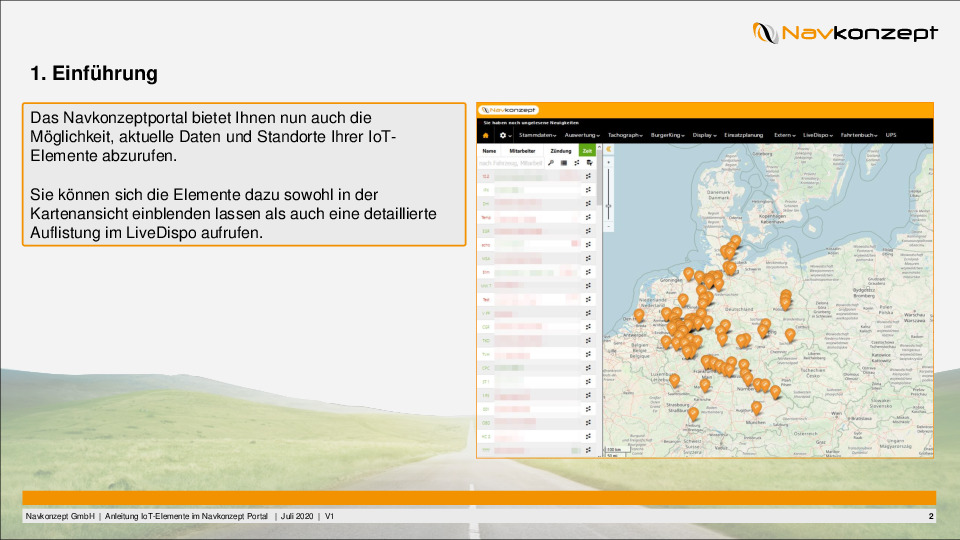Click route icon in the Test row

[588, 299]
